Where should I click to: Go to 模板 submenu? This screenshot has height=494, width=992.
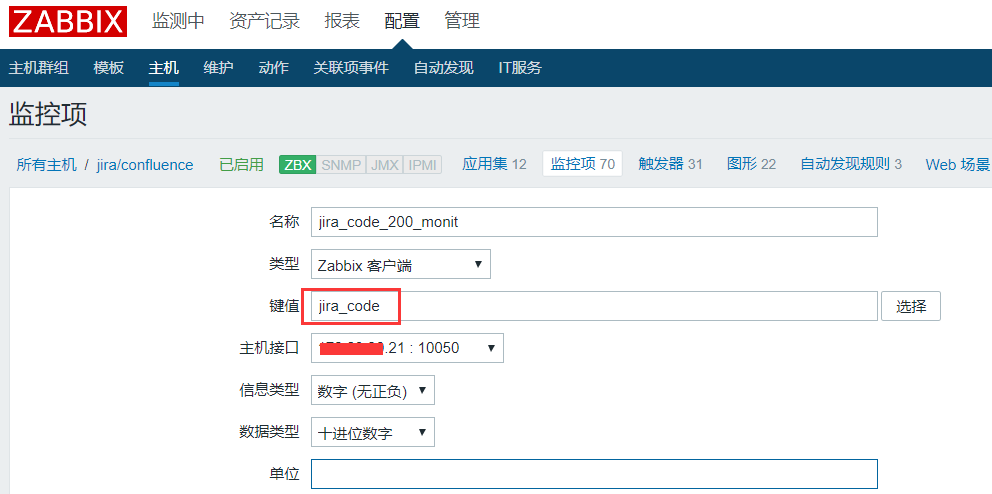click(x=109, y=68)
